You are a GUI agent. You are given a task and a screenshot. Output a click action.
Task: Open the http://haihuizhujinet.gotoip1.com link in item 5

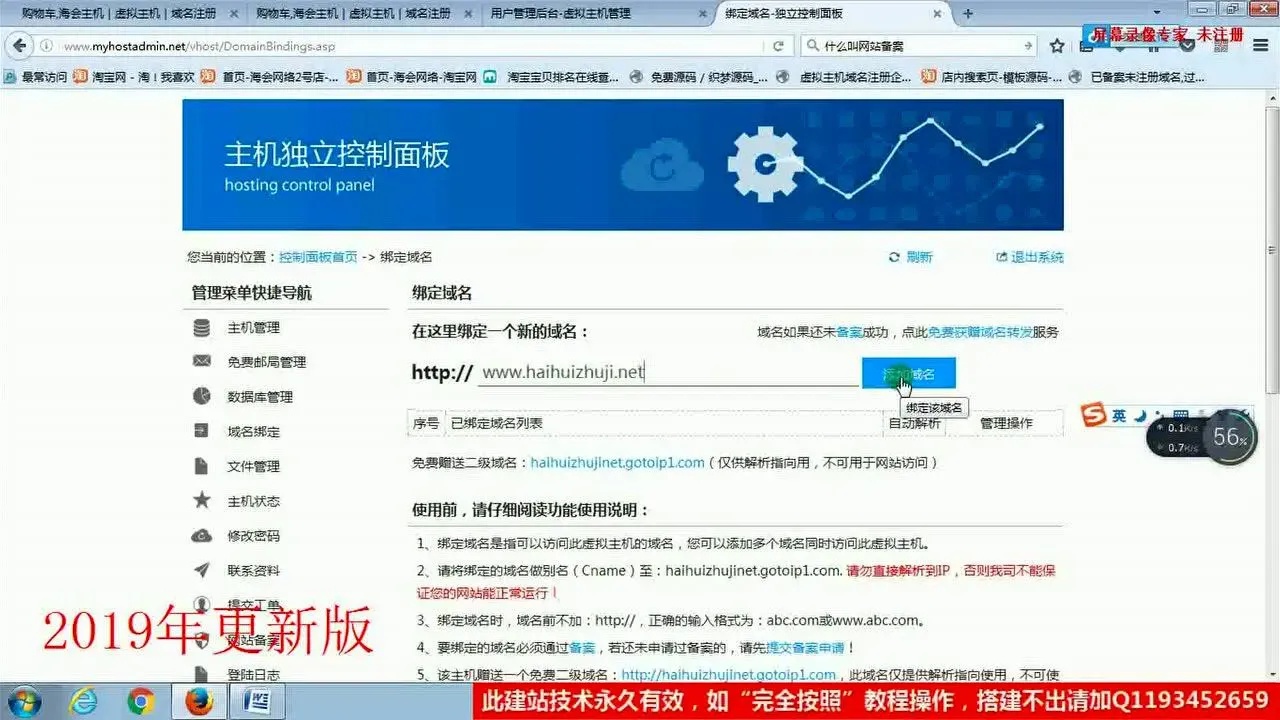[729, 675]
